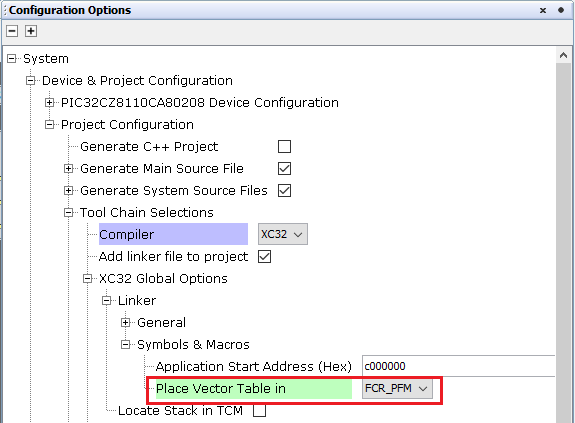This screenshot has width=575, height=423.
Task: Select the Device & Project Configuration label
Action: (x=138, y=81)
